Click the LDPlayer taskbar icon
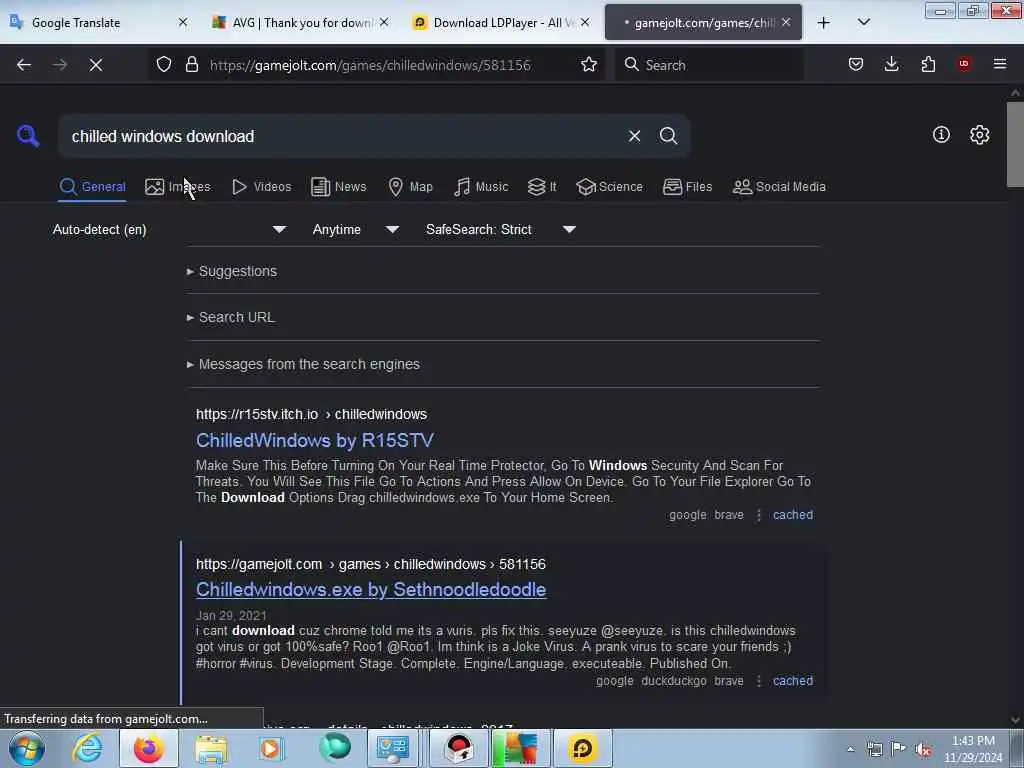The image size is (1024, 768). point(582,748)
